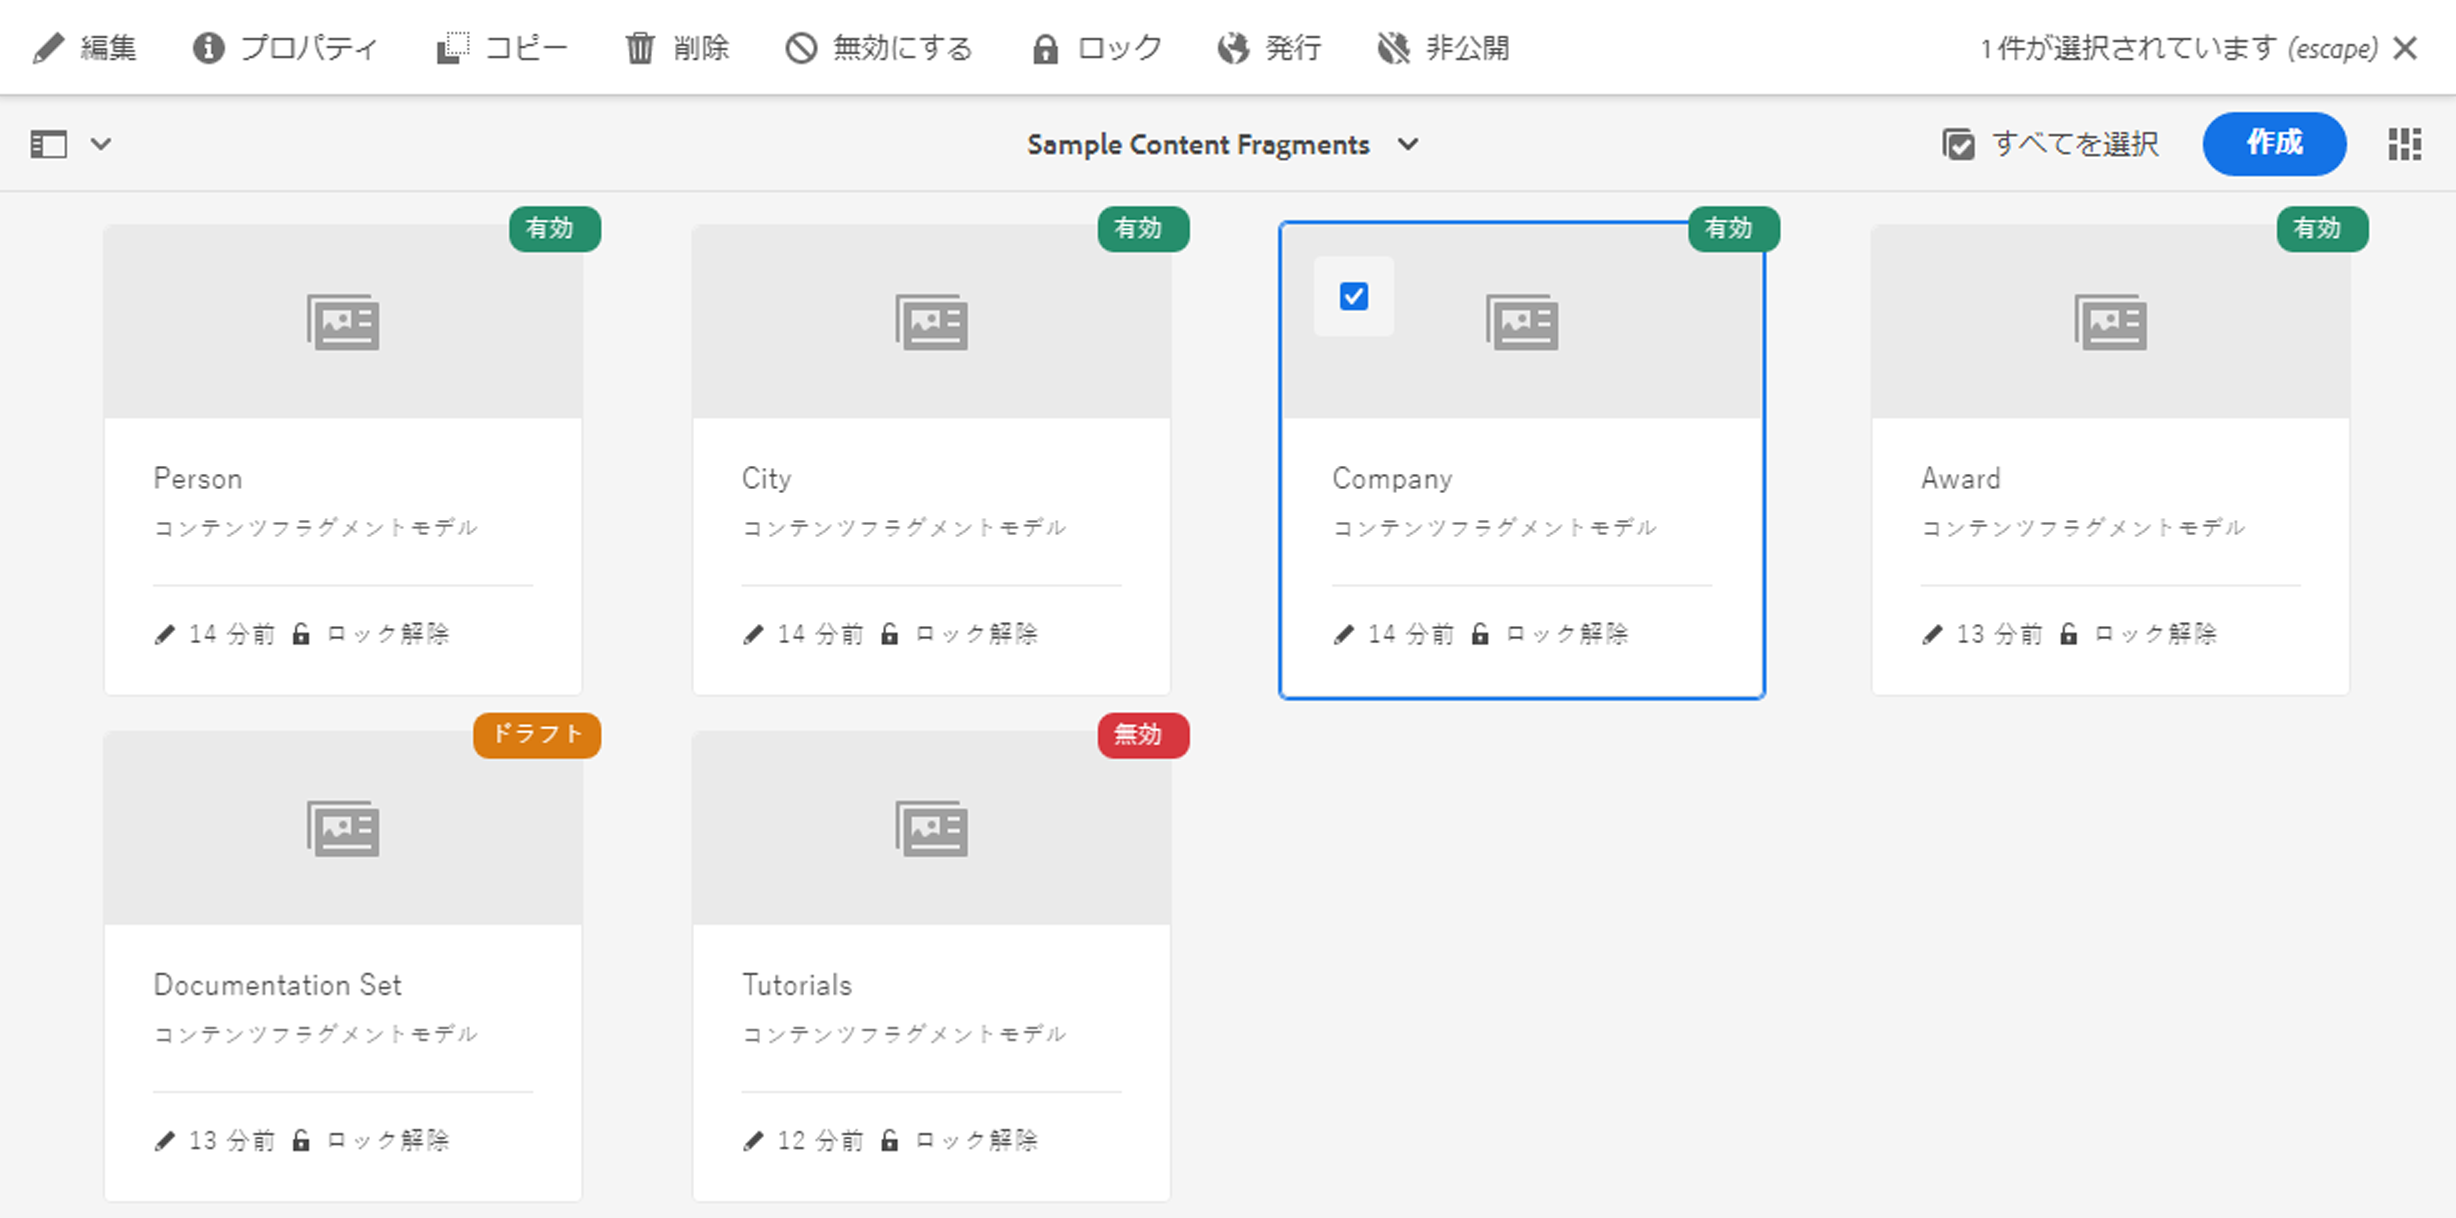Click the 非公開 unpublish icon
Viewport: 2456px width, 1218px height.
(1393, 48)
